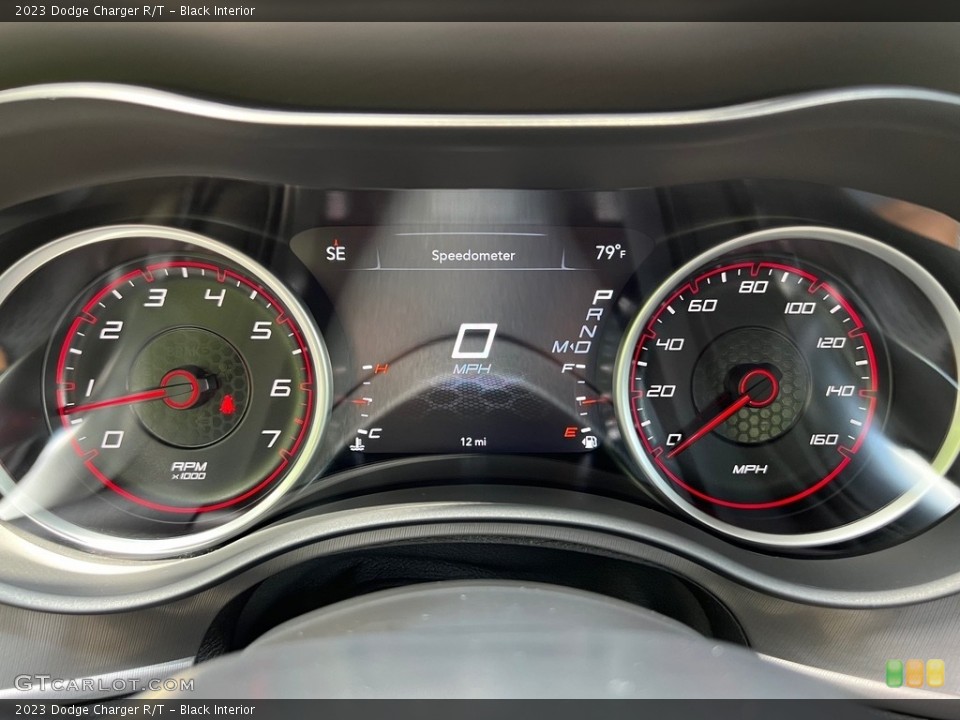Click the 80 mark on the speedometer

[754, 287]
